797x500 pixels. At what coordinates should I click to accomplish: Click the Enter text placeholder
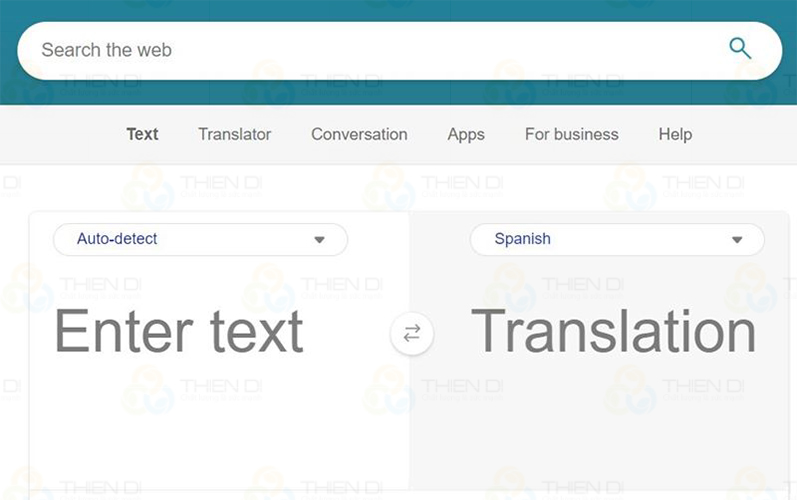pyautogui.click(x=178, y=332)
